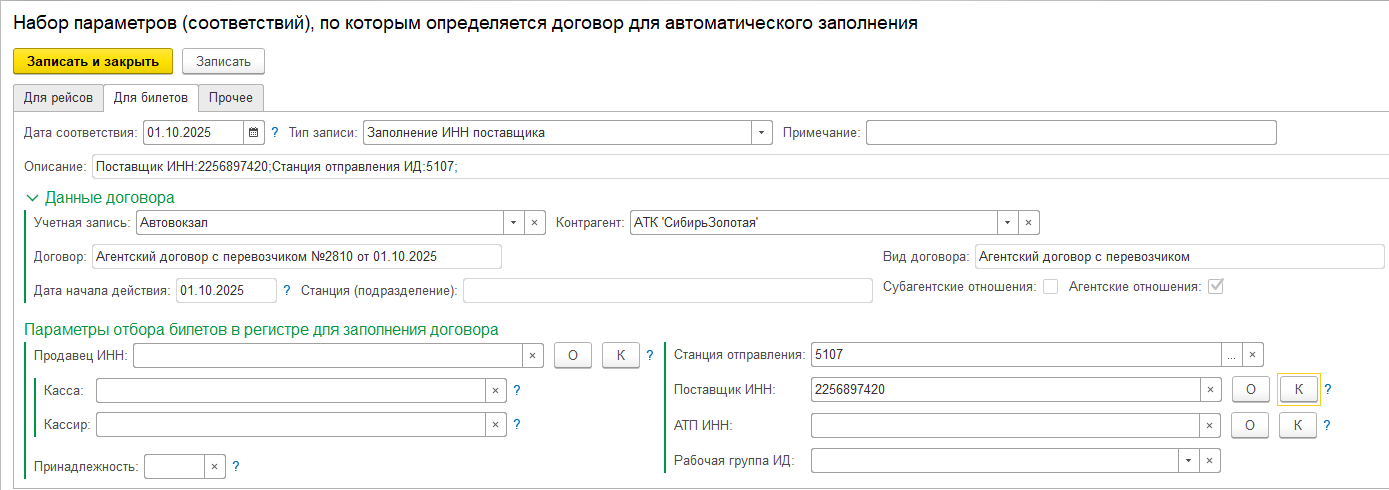Toggle Агентские отношения checkbox
1389x490 pixels.
[x=1216, y=287]
